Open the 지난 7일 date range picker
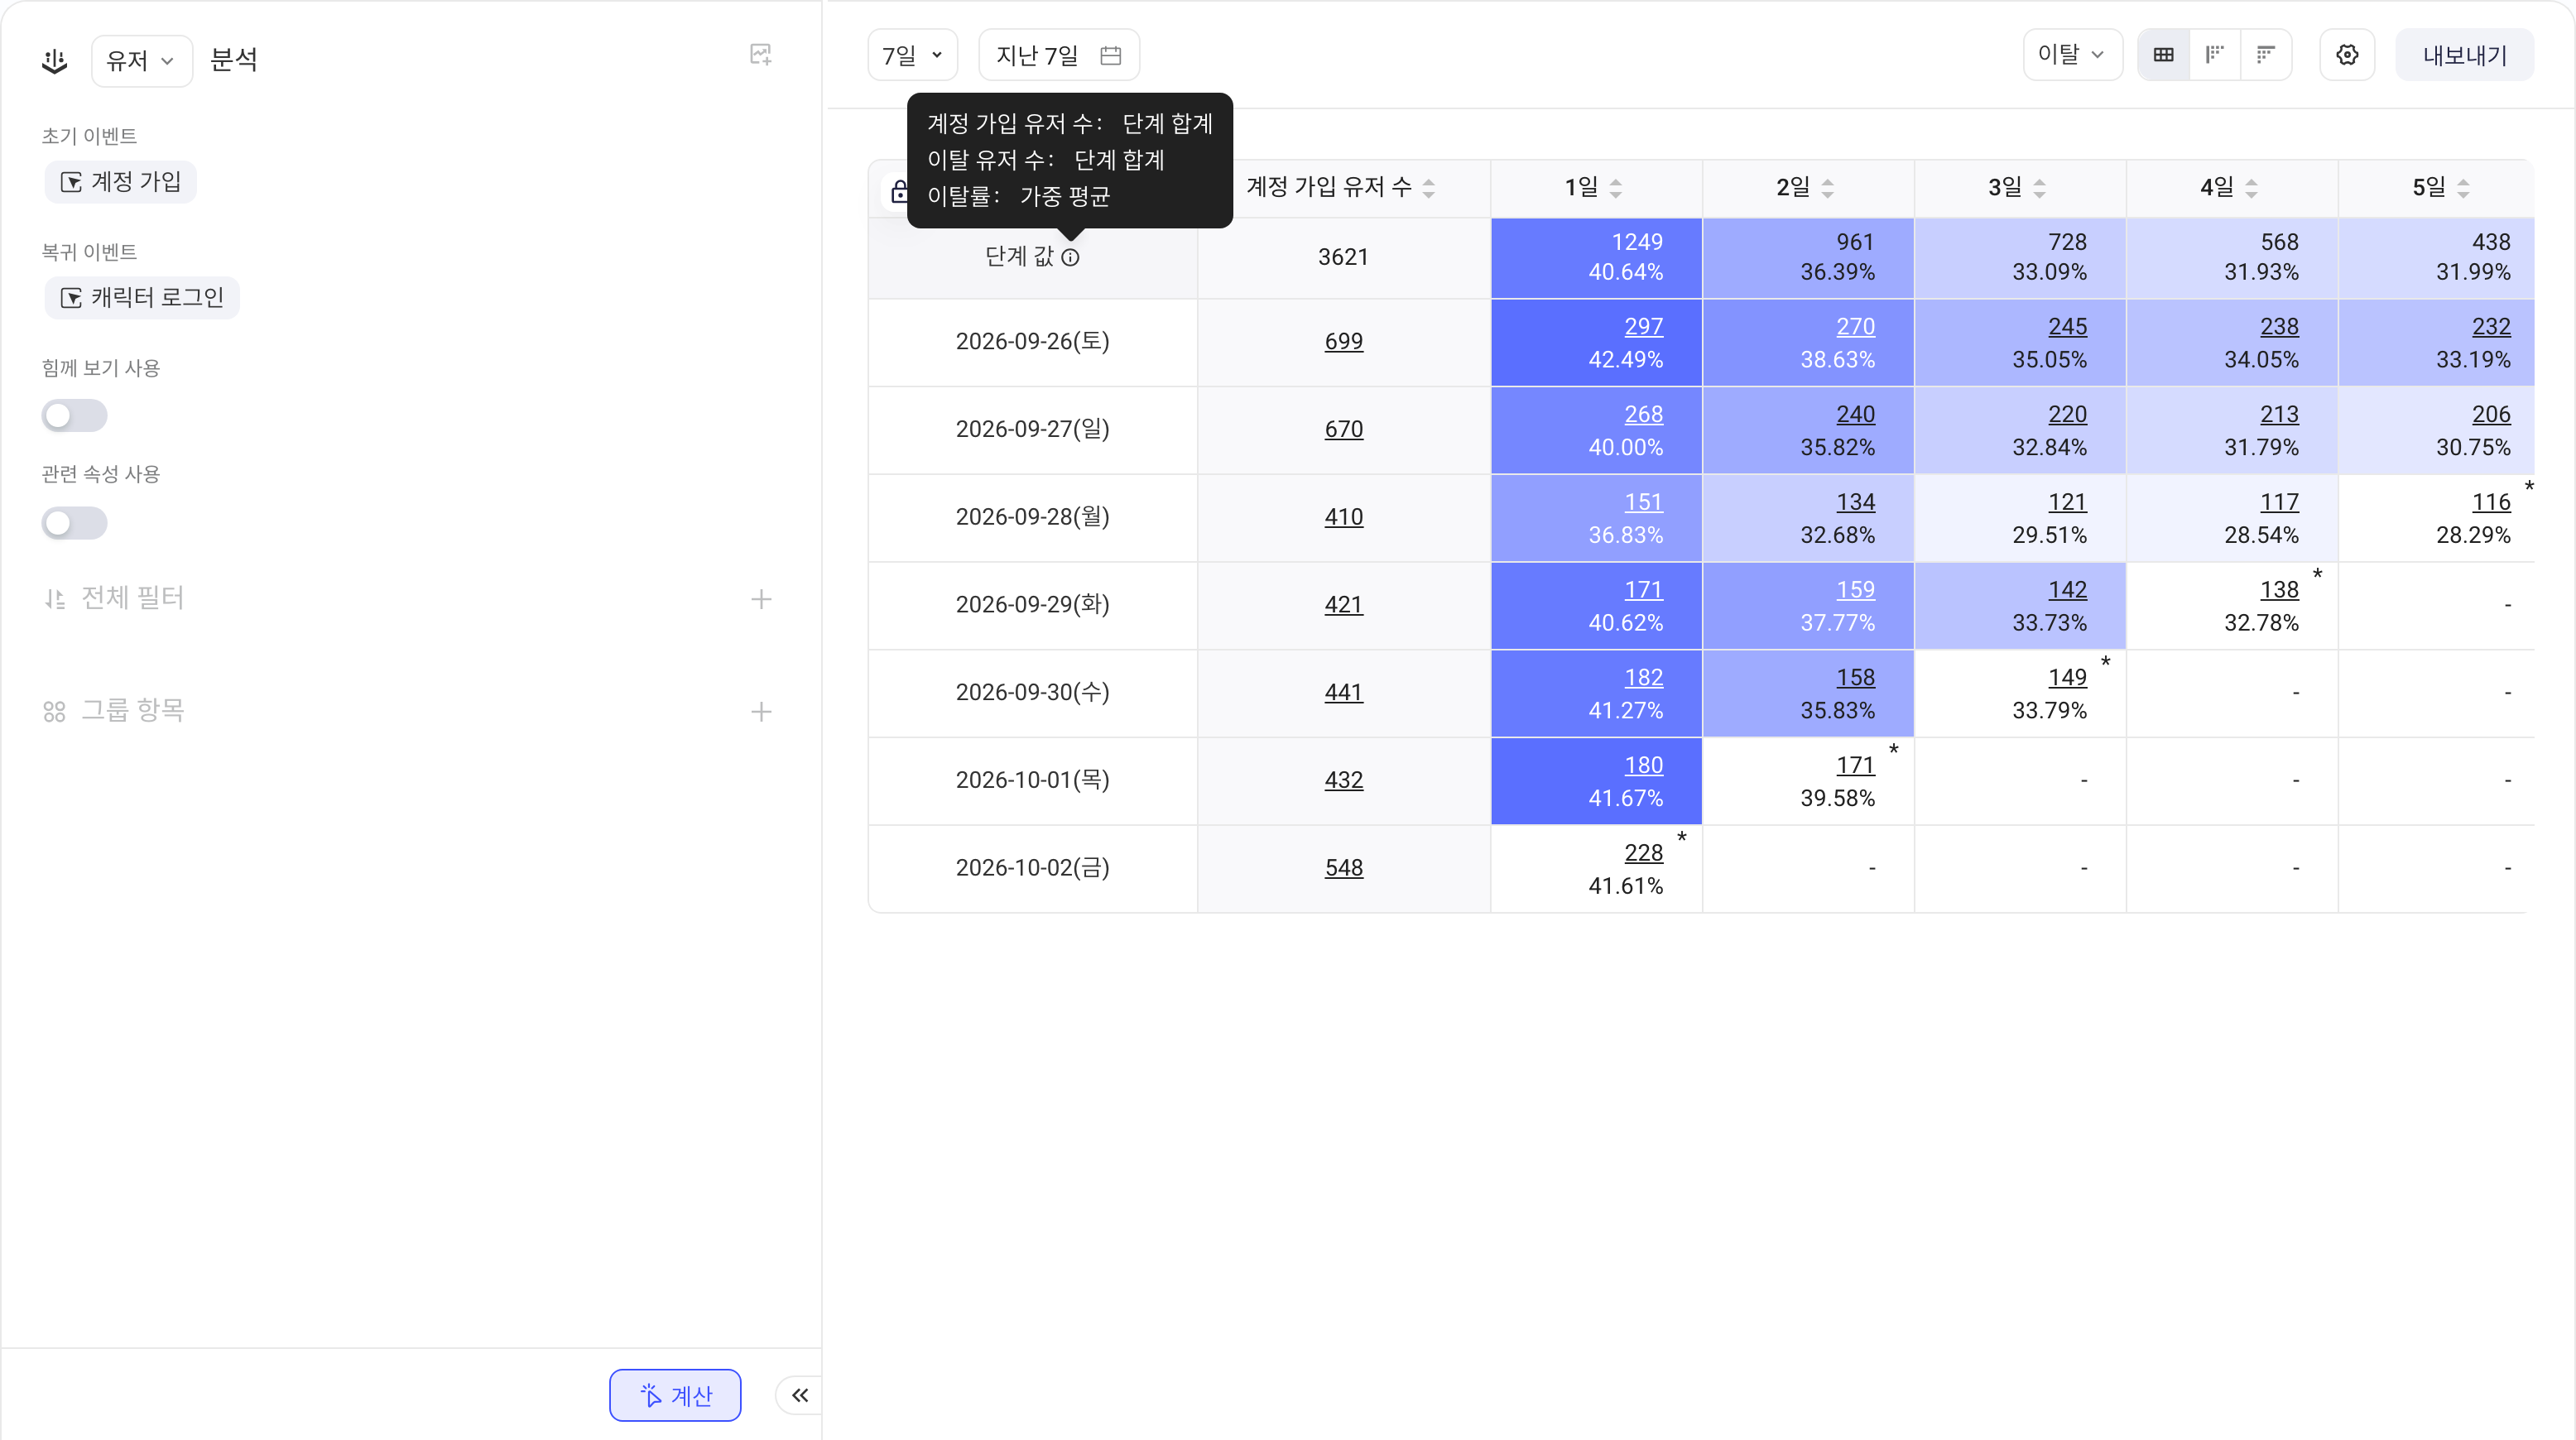Viewport: 2576px width, 1440px height. click(1058, 55)
